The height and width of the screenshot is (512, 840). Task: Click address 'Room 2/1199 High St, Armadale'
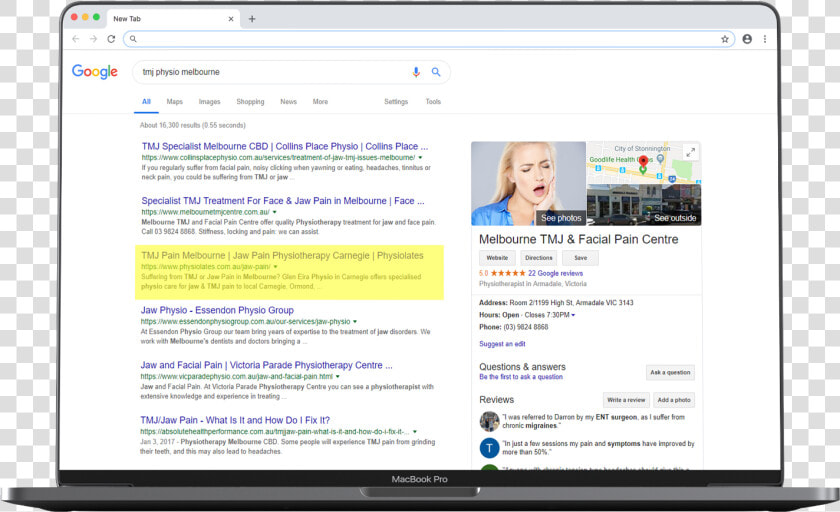571,303
